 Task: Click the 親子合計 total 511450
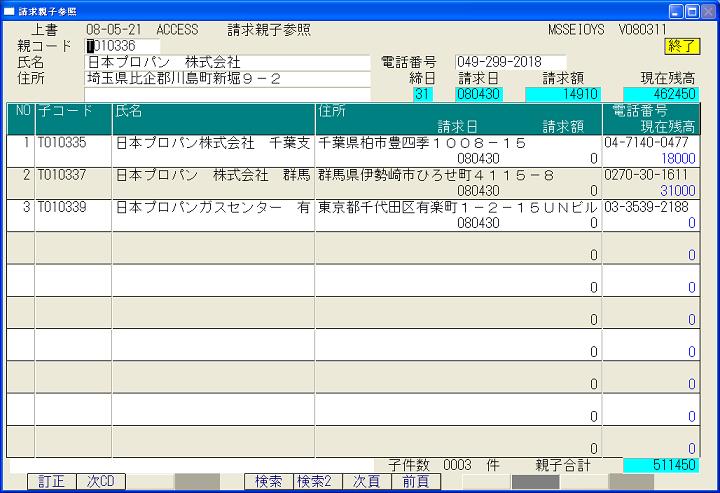pos(661,465)
